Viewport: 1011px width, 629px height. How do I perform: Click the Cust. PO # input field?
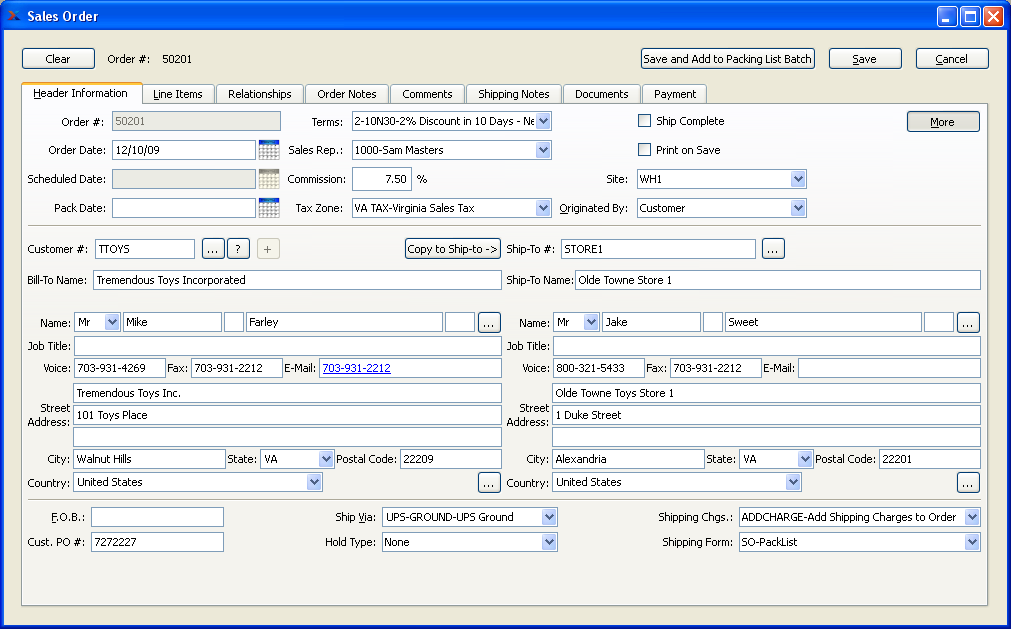pyautogui.click(x=157, y=542)
